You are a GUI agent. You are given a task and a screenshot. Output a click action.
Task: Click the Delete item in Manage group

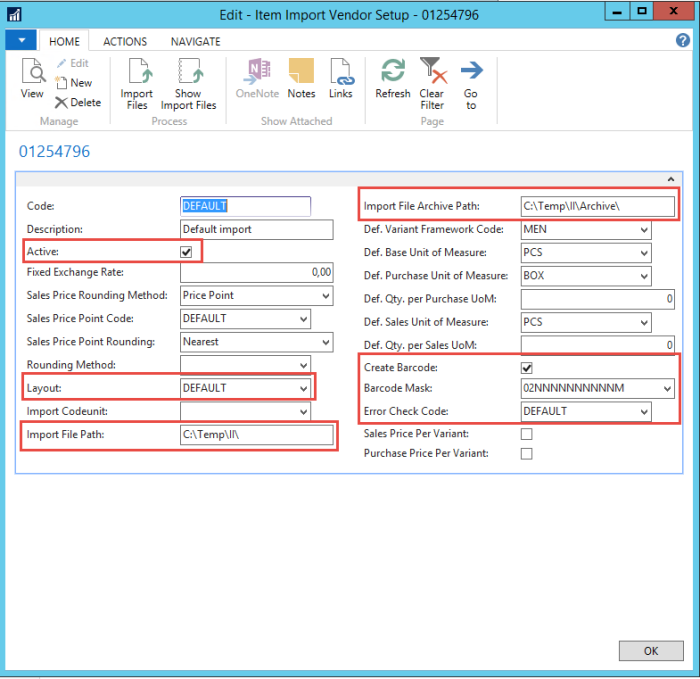77,102
